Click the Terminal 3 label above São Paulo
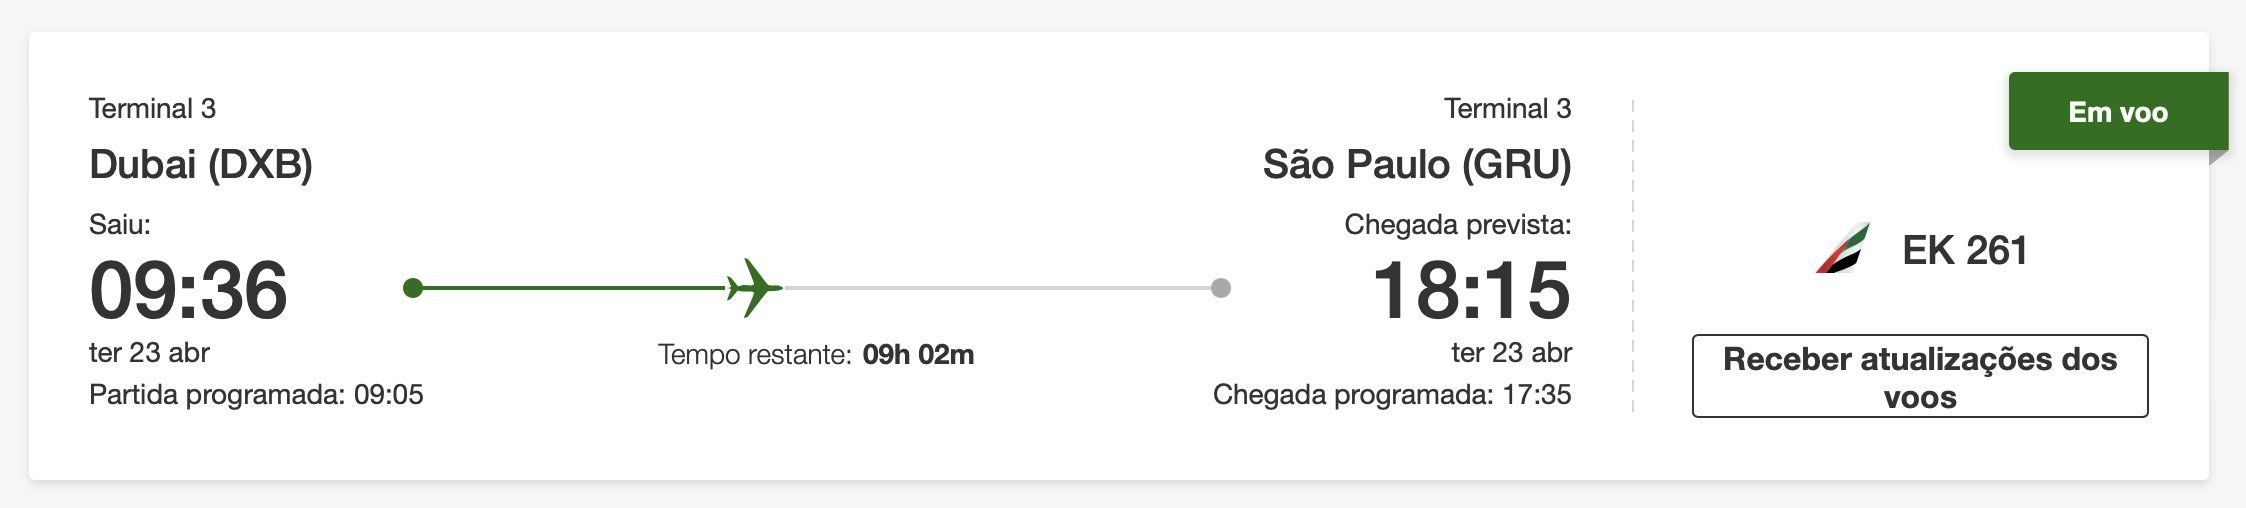Screen dimensions: 2246x508 coord(1508,108)
